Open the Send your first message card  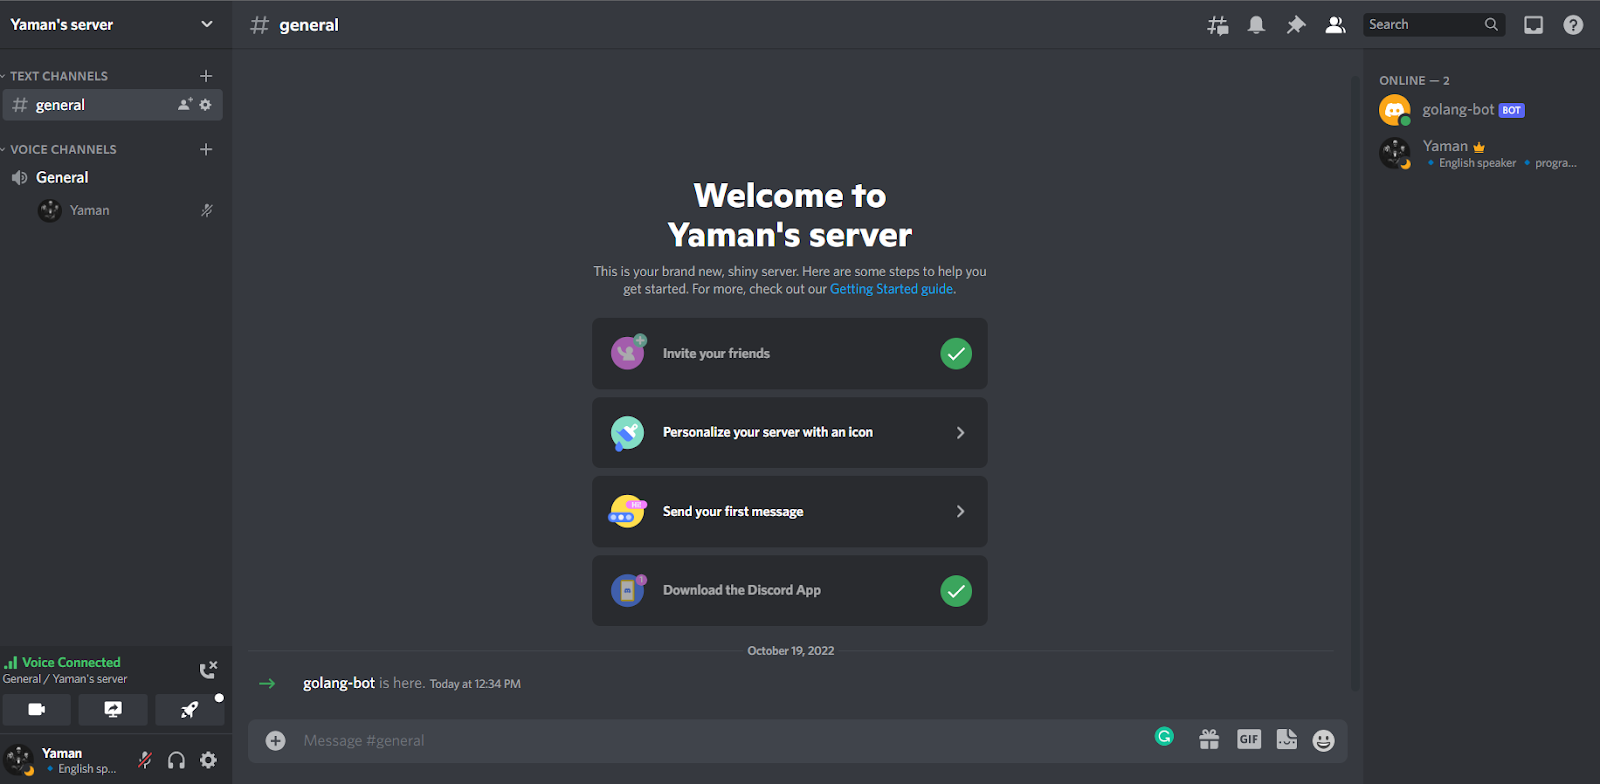(790, 511)
